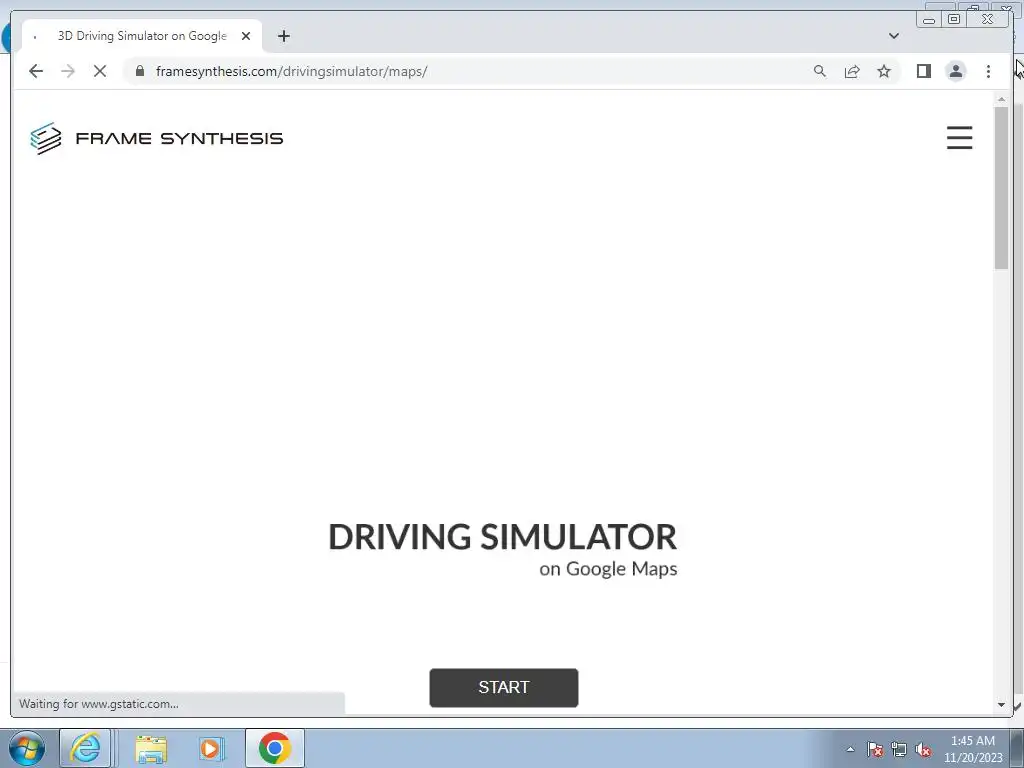Select the 3D Driving Simulator tab
Screen dimensions: 1024x768
point(142,36)
